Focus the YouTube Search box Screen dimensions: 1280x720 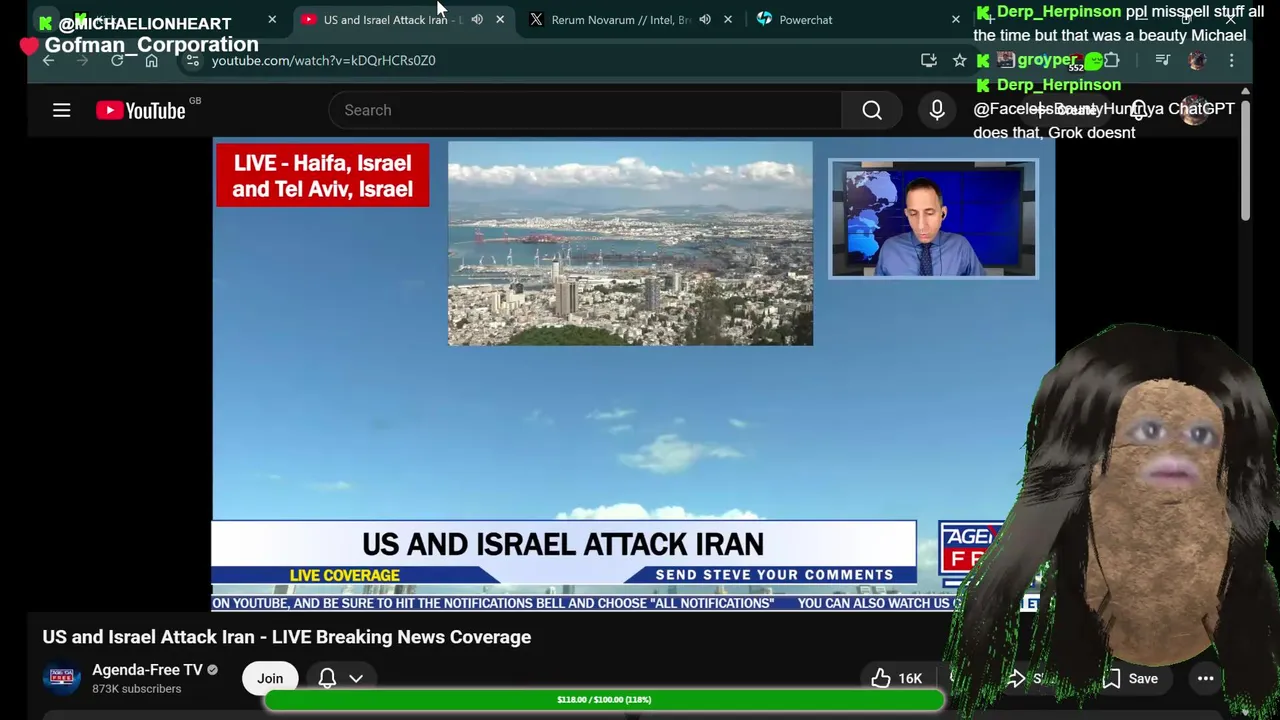(x=585, y=110)
